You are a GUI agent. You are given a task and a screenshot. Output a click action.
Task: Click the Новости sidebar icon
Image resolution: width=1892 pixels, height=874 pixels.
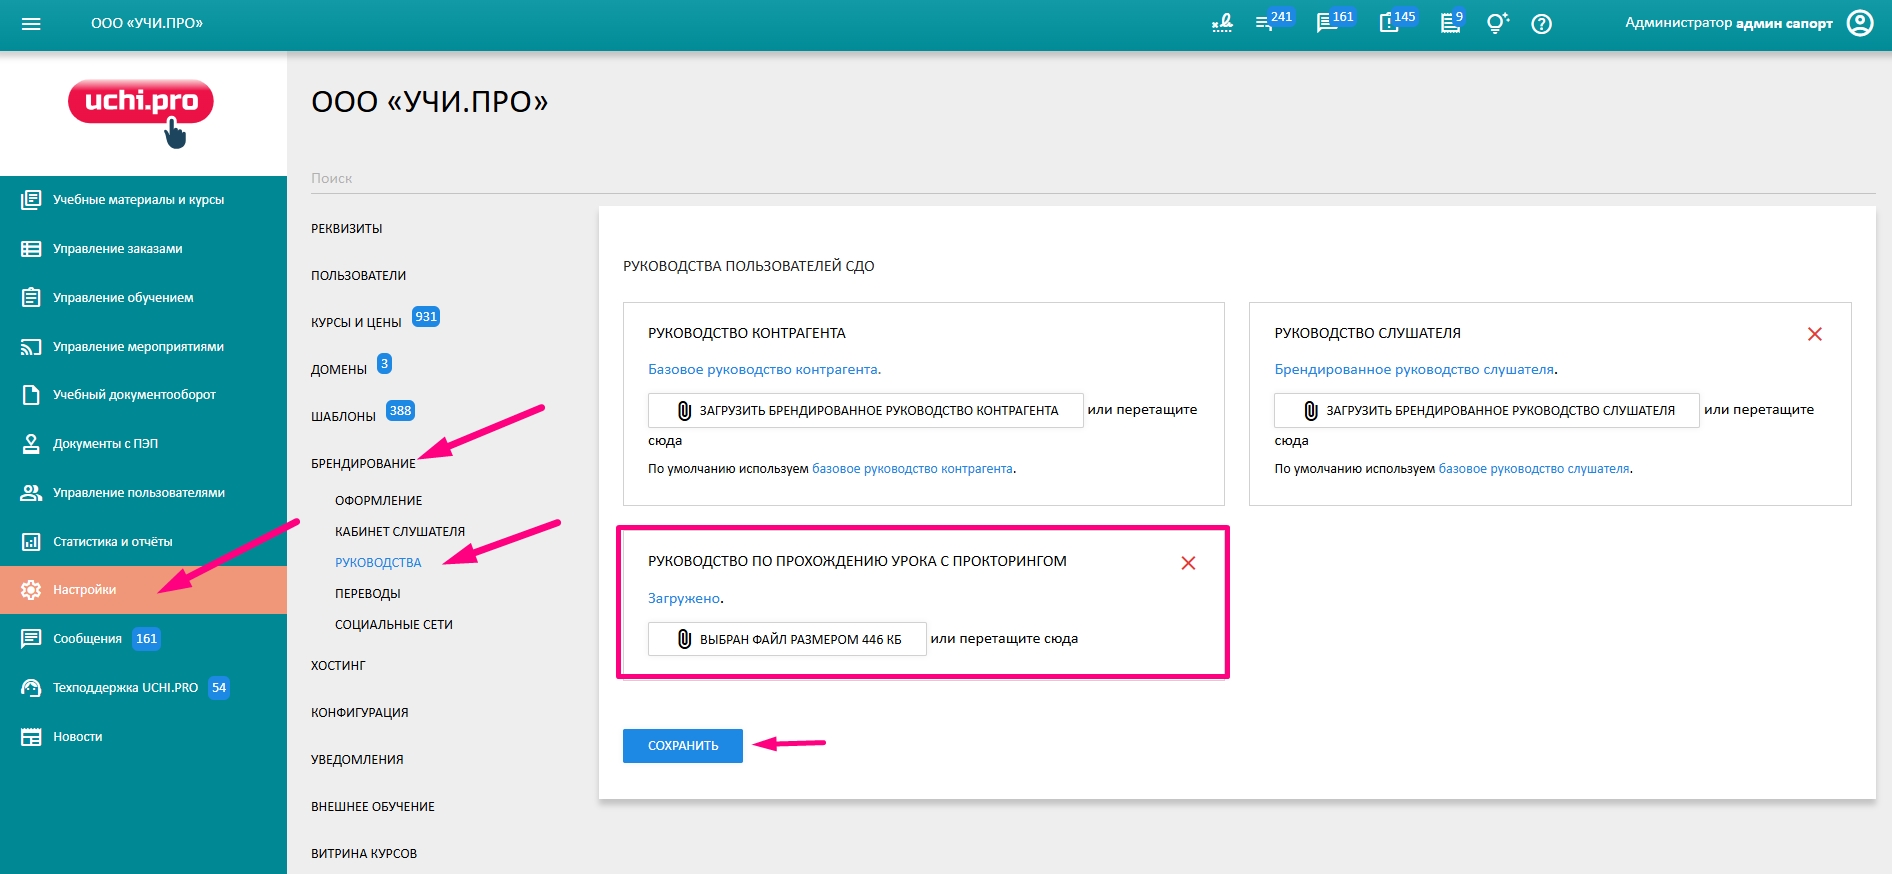[31, 737]
